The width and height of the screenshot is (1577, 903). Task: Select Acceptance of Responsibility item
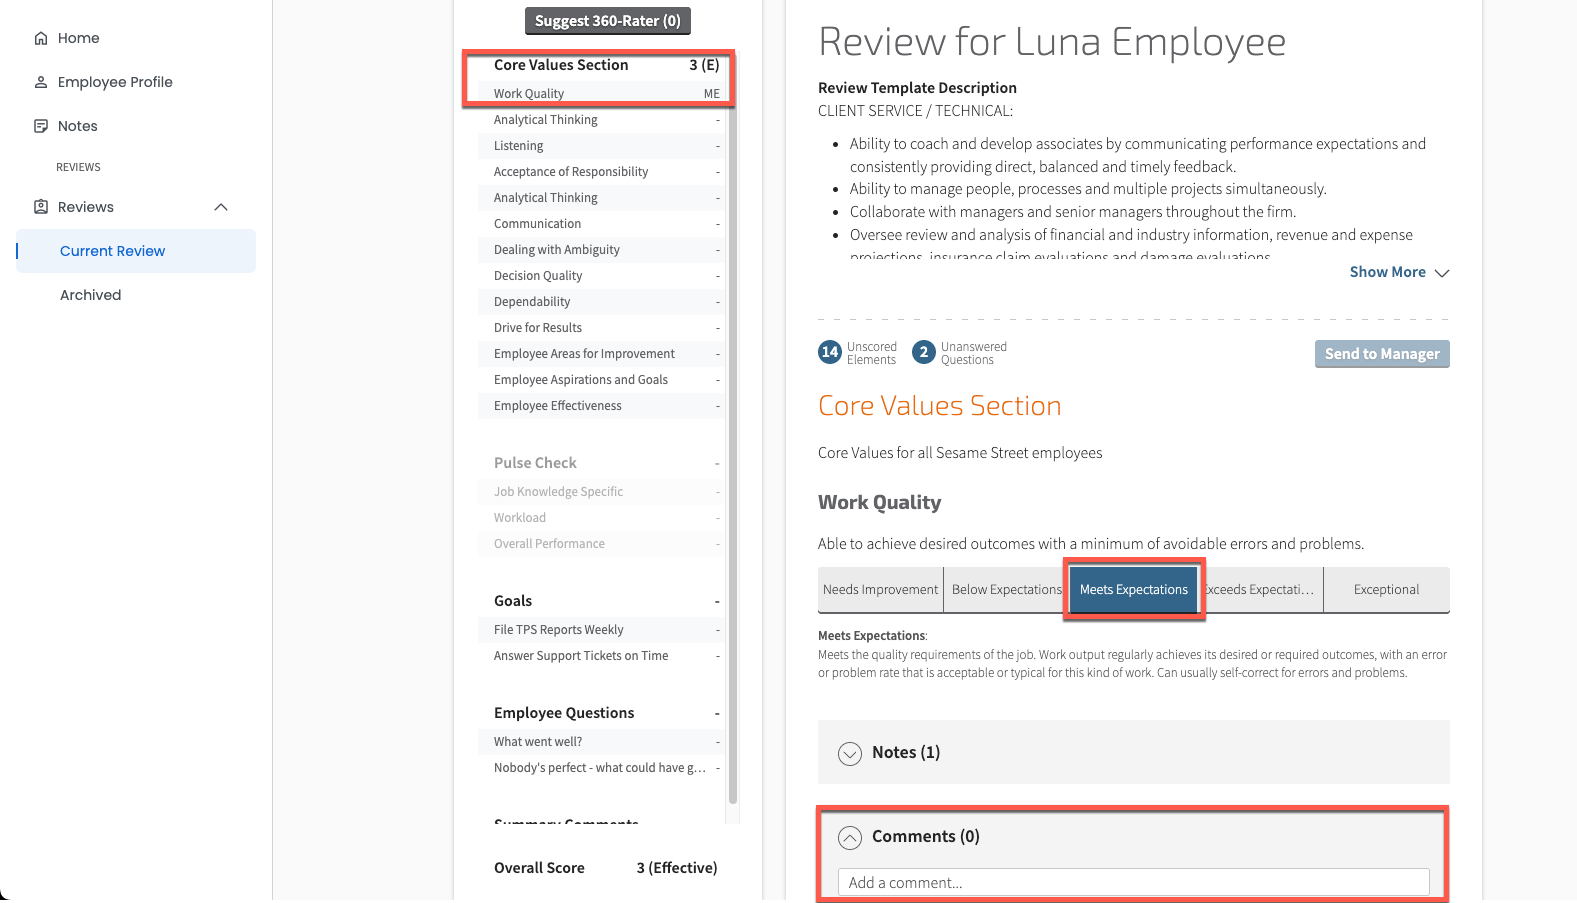600,172
